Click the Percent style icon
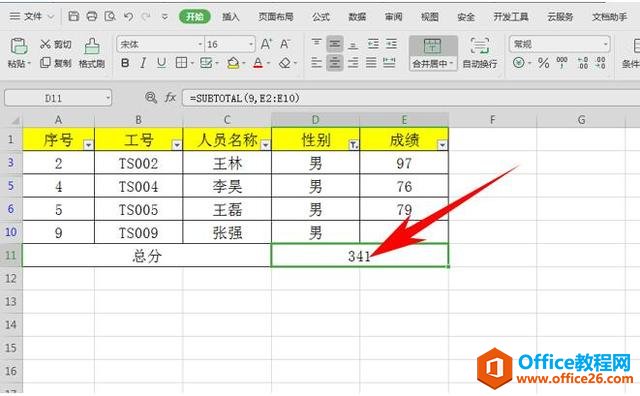The image size is (640, 396). pos(543,63)
